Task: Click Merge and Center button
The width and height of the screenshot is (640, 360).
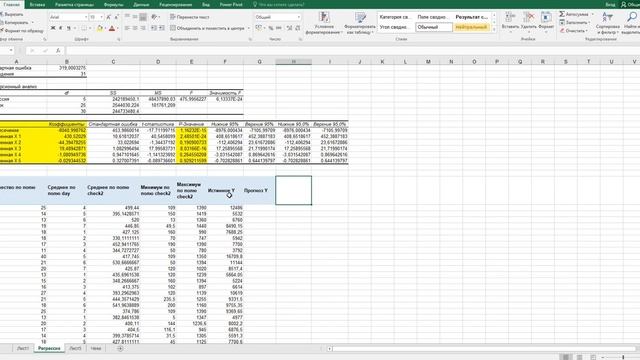Action: (207, 28)
